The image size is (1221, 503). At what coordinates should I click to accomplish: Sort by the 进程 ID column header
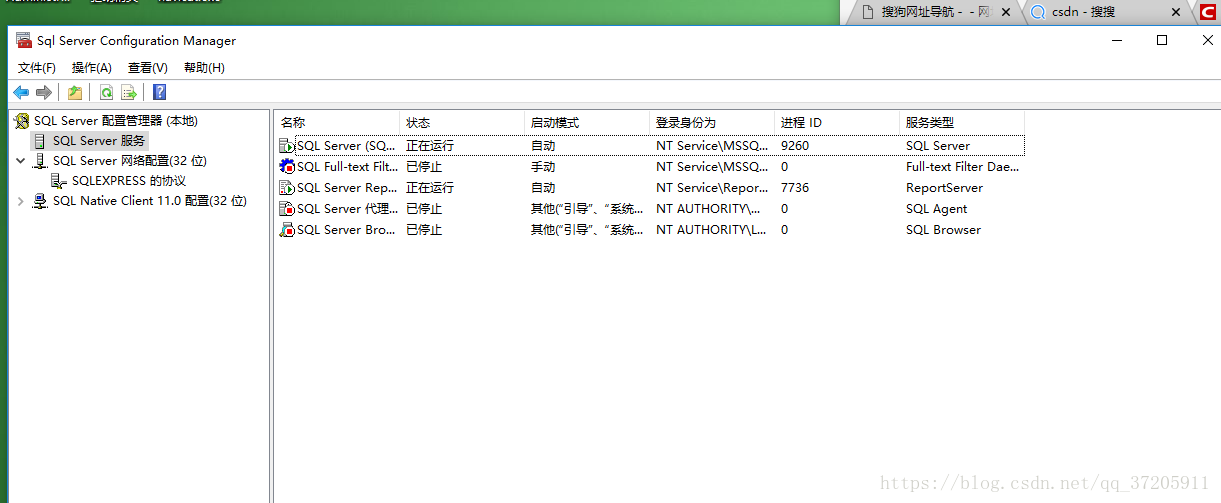836,122
